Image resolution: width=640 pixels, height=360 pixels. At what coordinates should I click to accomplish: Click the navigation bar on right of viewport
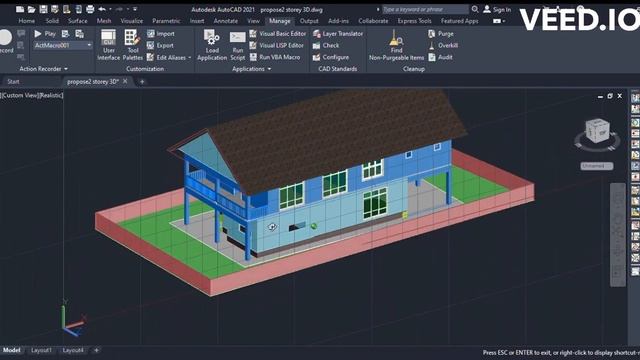click(x=618, y=235)
